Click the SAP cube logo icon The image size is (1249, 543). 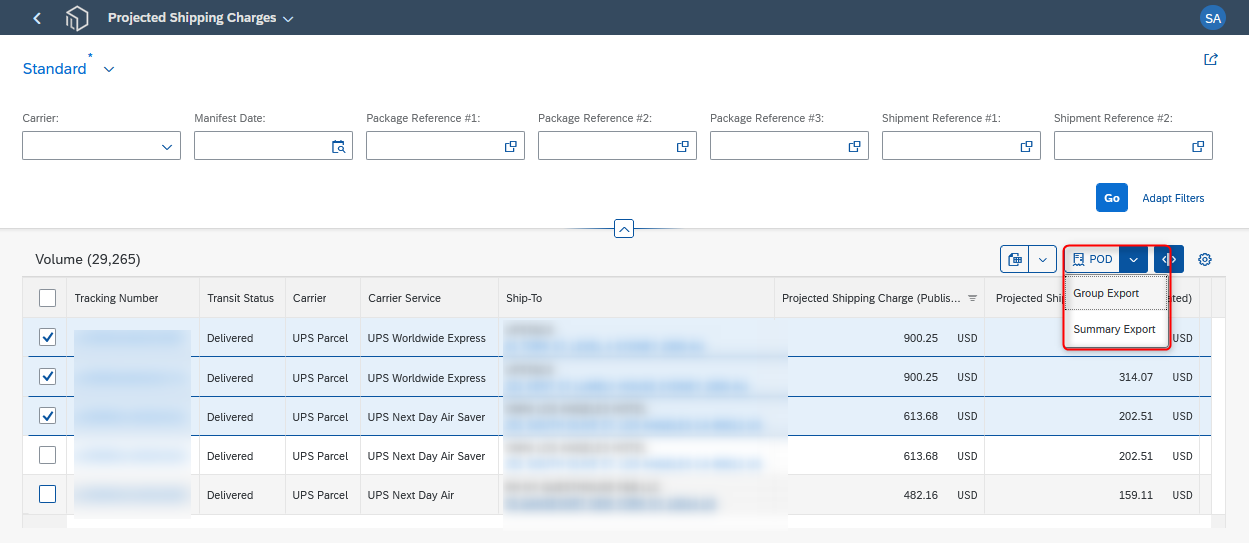76,18
